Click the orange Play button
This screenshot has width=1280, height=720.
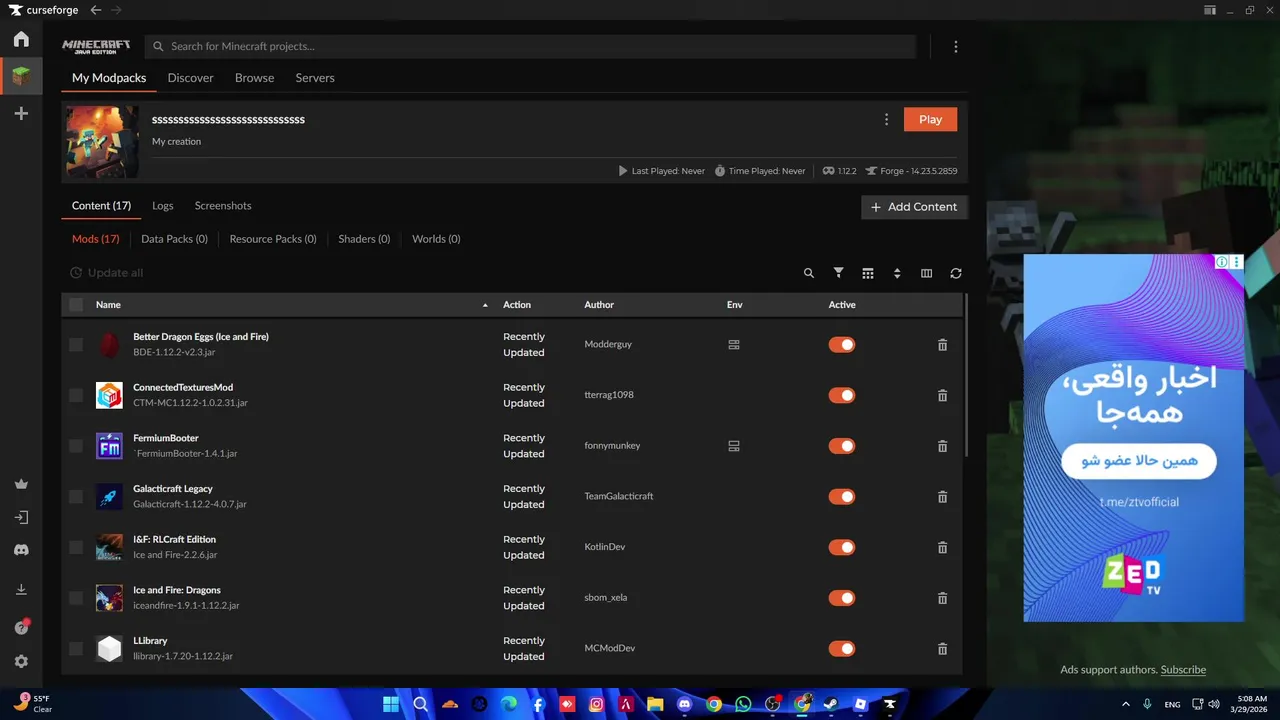[930, 120]
